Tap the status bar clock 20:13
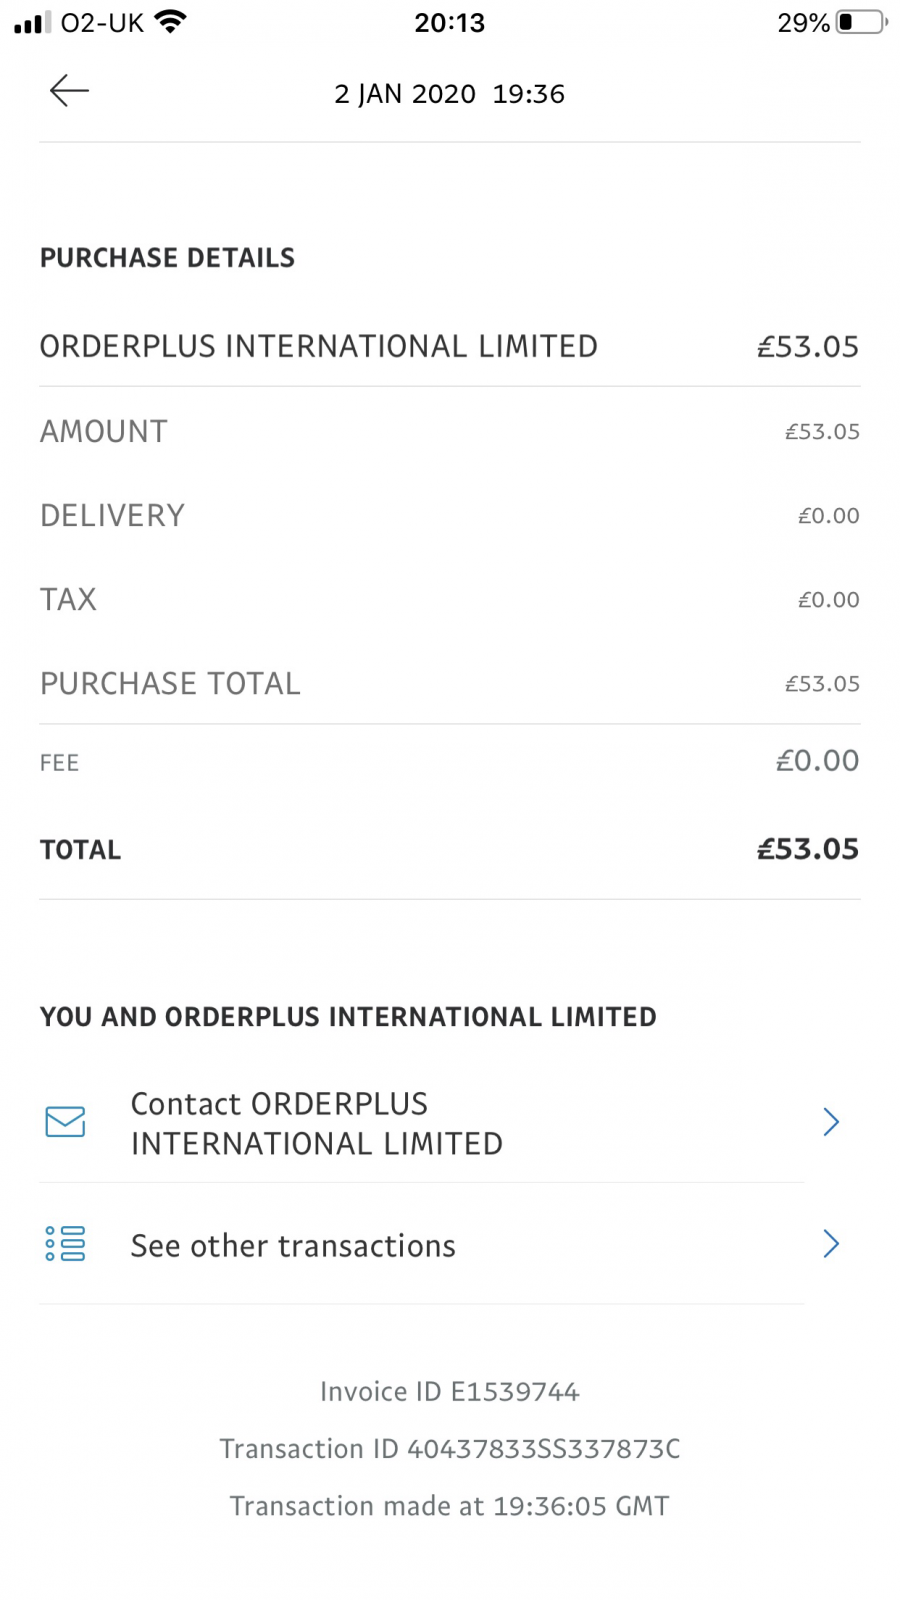Screen dimensions: 900x1600 click(450, 22)
